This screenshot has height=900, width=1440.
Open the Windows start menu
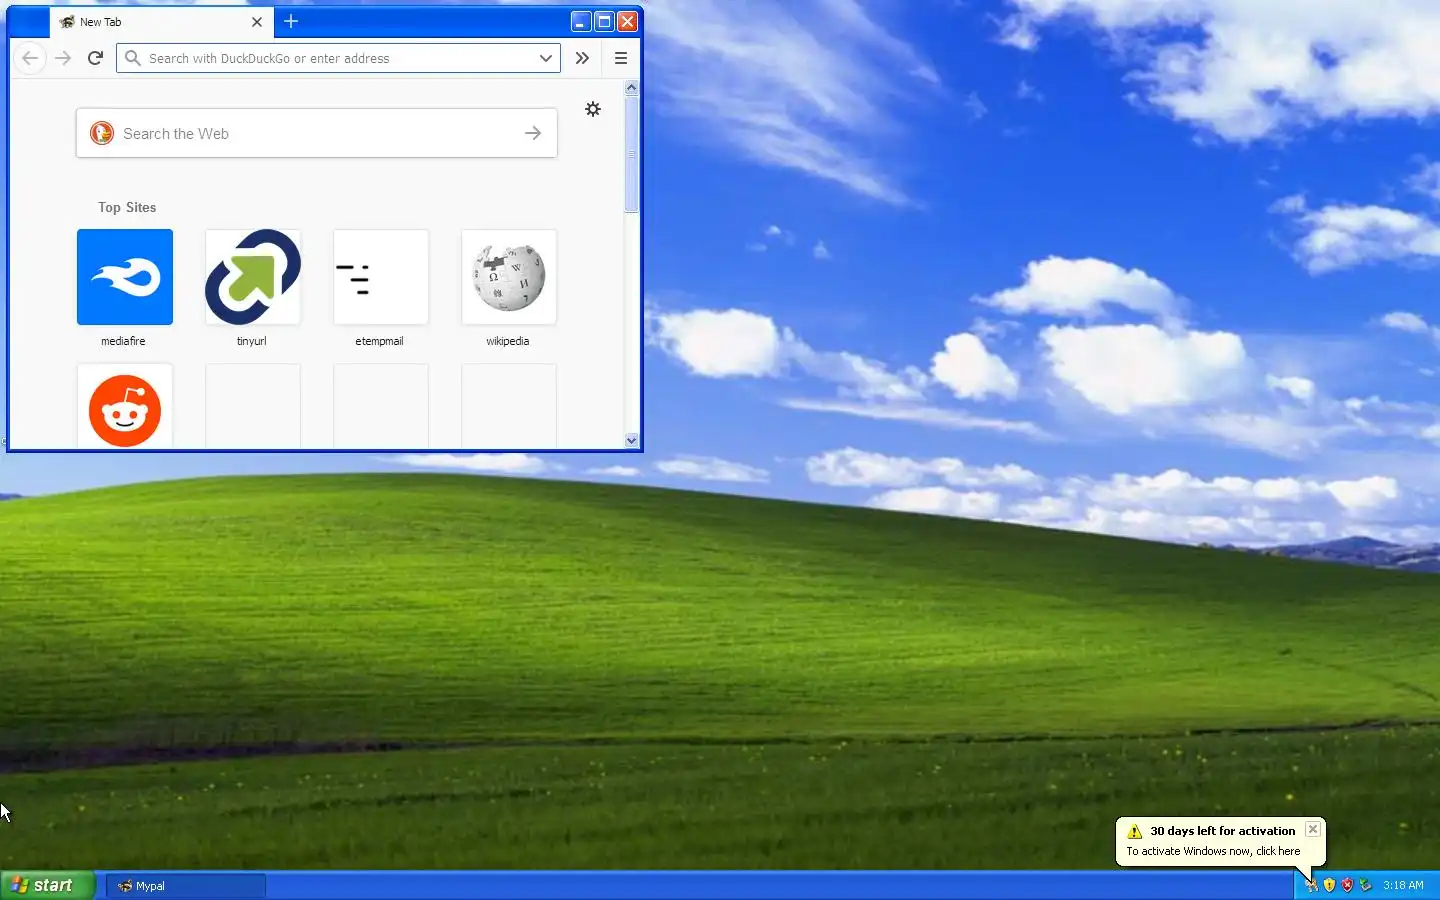[47, 885]
